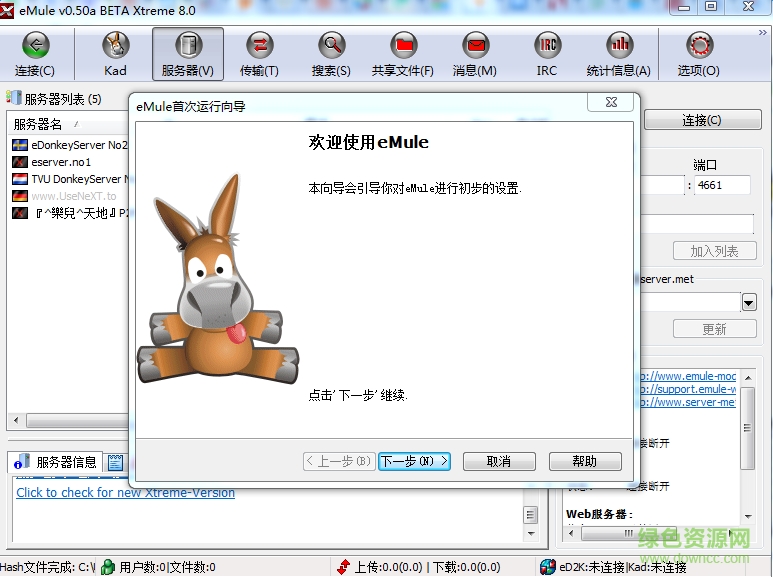Close the first-run wizard dialog
The height and width of the screenshot is (577, 773).
pos(611,102)
